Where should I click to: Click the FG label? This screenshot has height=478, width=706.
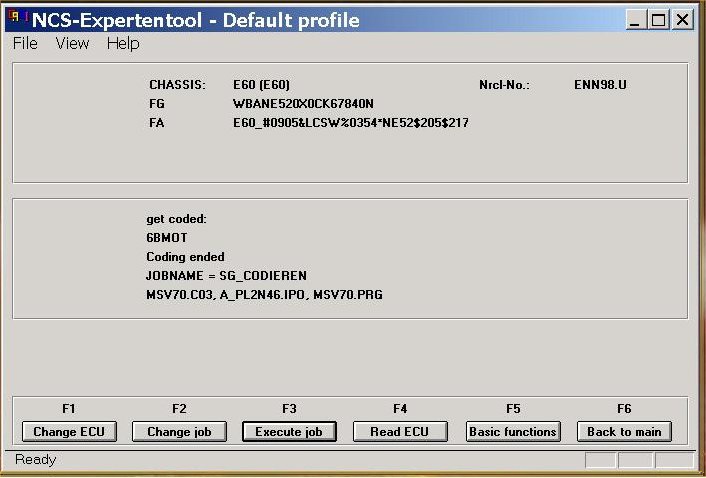click(157, 104)
